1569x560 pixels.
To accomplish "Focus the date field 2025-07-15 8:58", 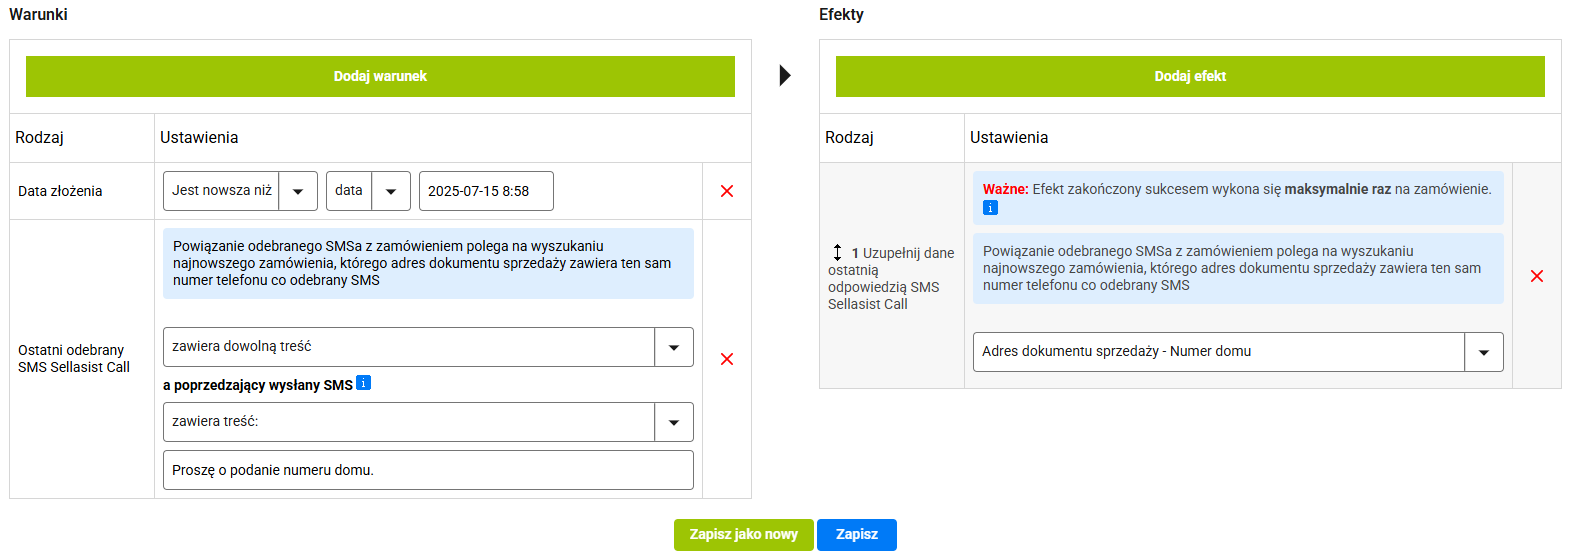I will 486,191.
